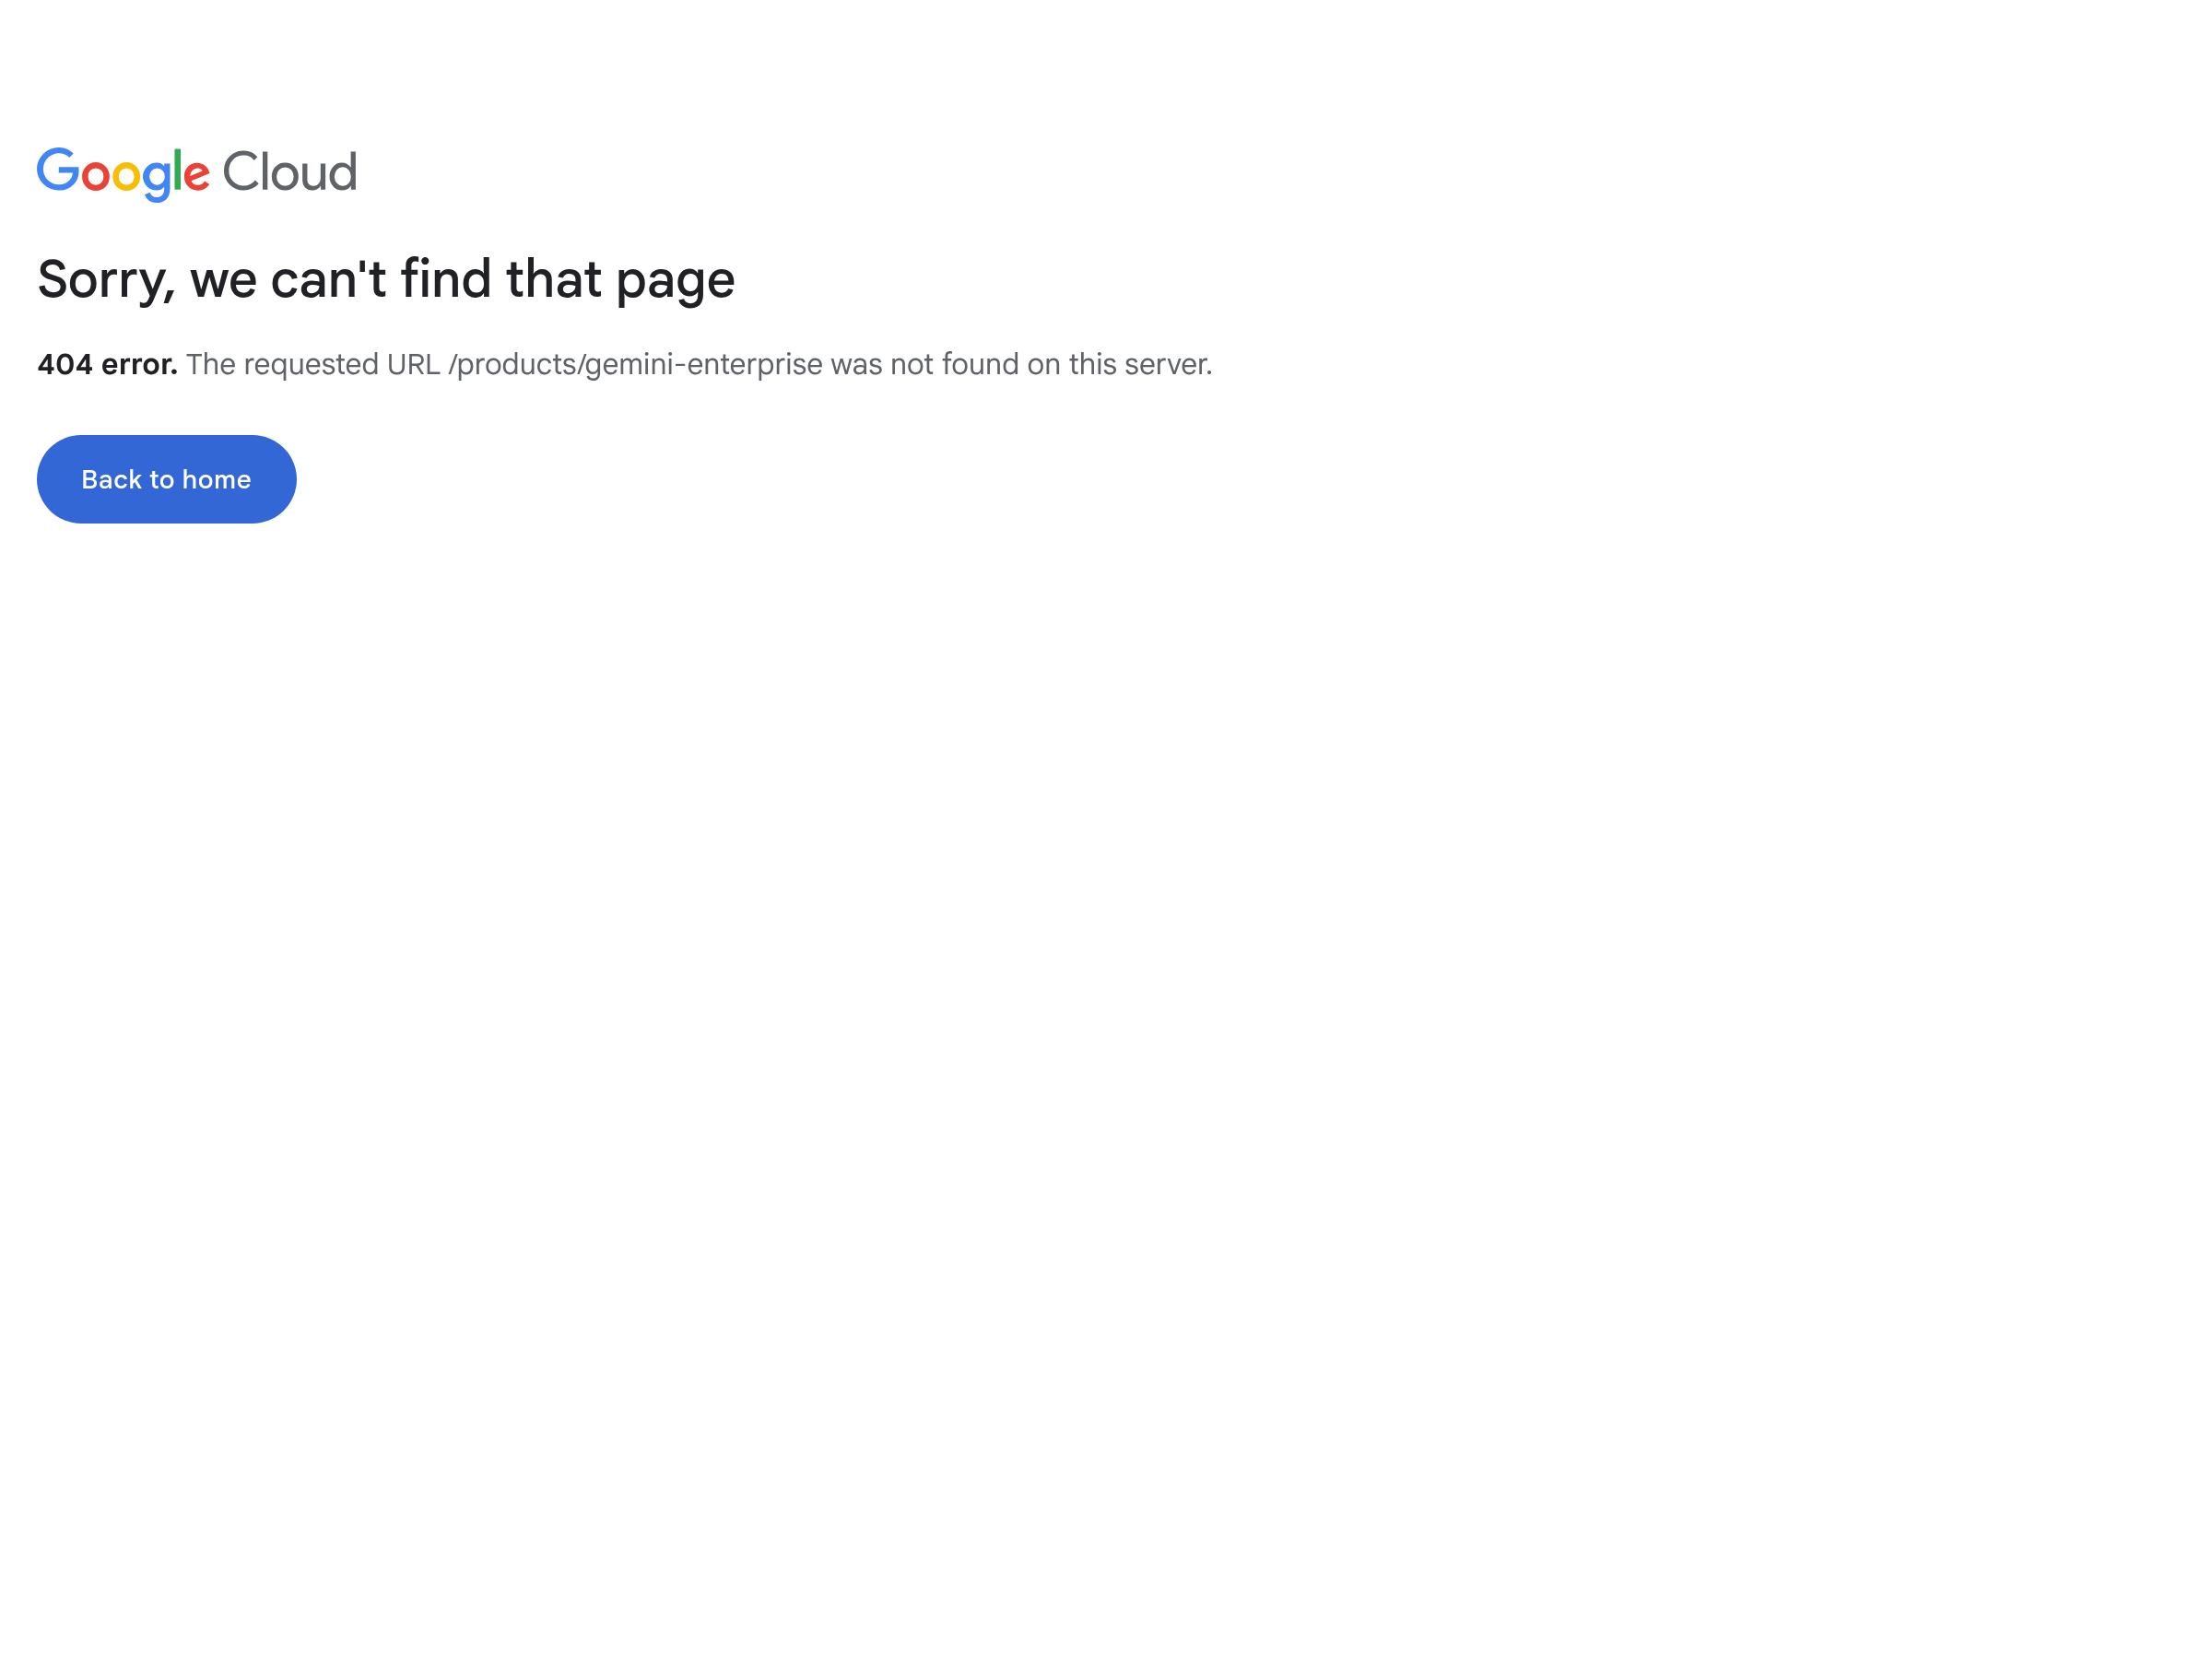Image resolution: width=2212 pixels, height=1659 pixels.
Task: Click the bold "404 error." label
Action: click(x=107, y=364)
